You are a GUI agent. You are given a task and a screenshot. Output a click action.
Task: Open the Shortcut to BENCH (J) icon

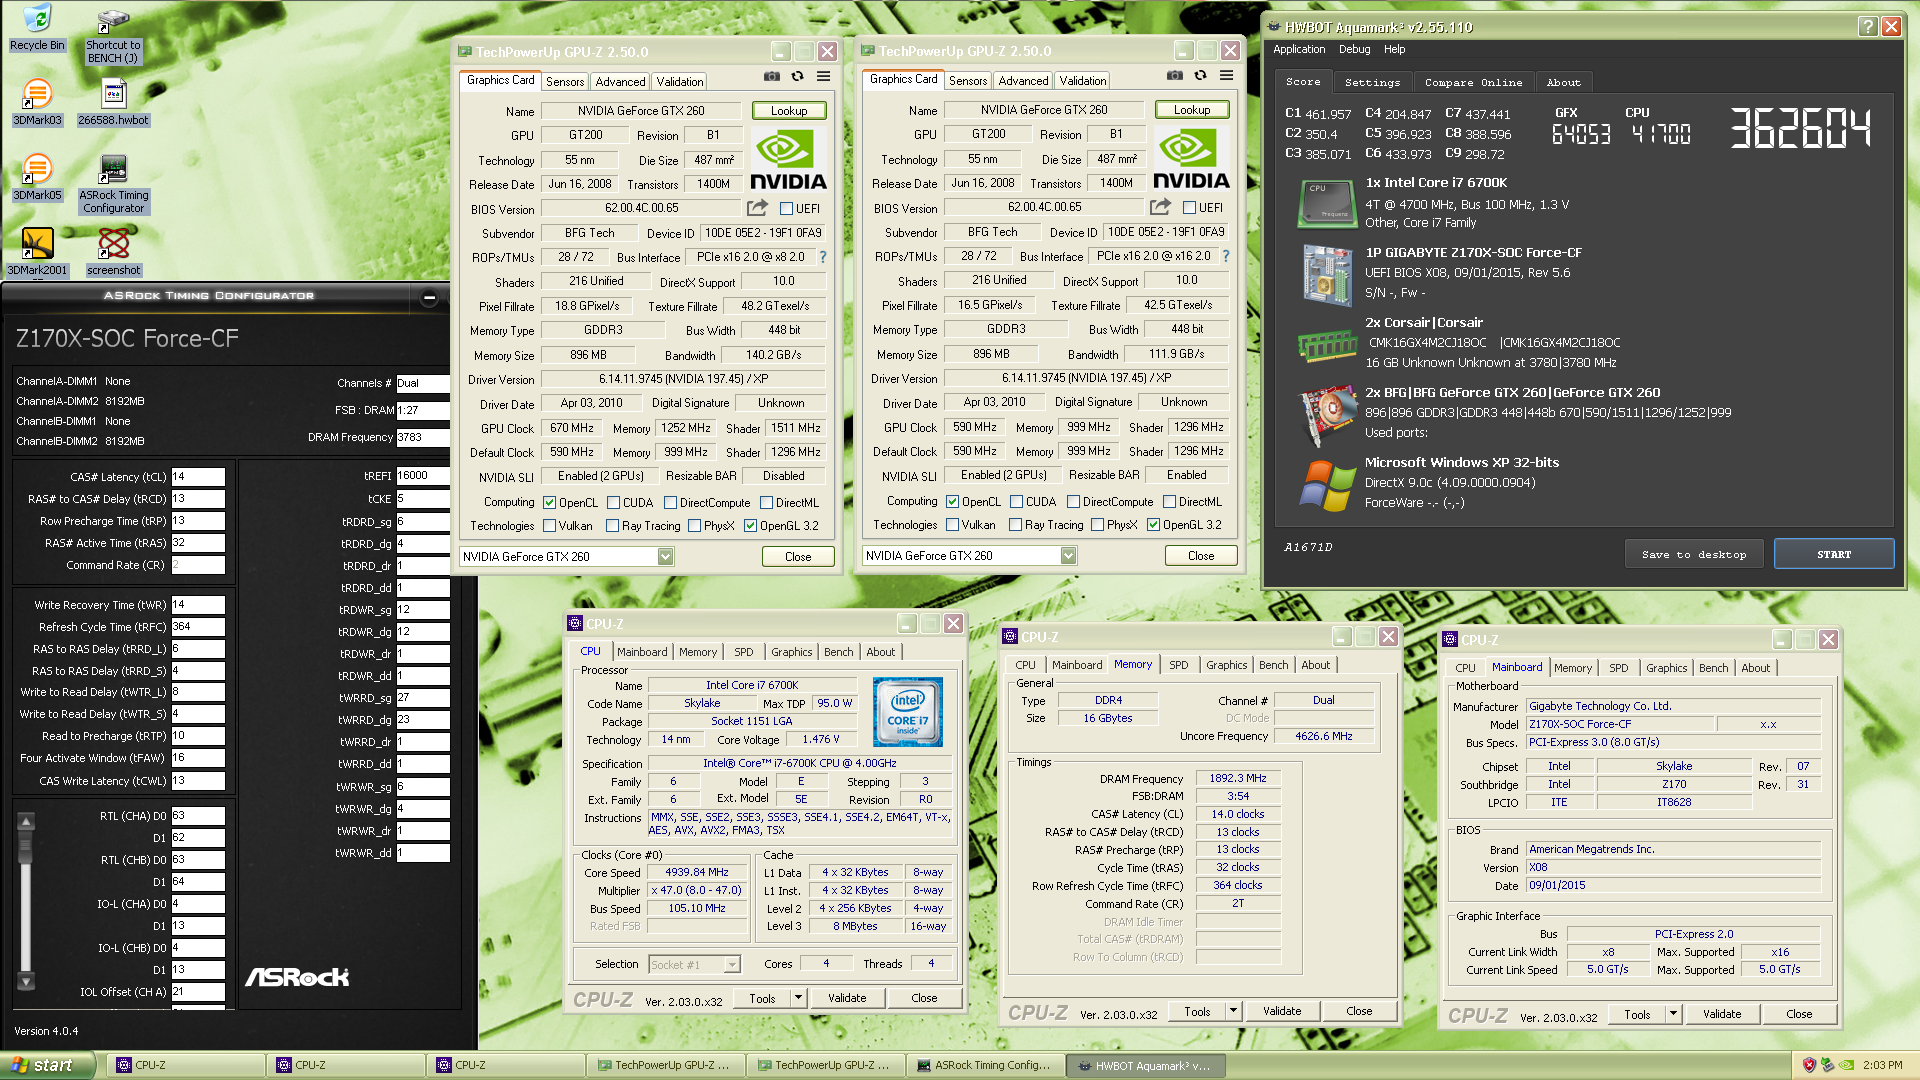click(113, 36)
